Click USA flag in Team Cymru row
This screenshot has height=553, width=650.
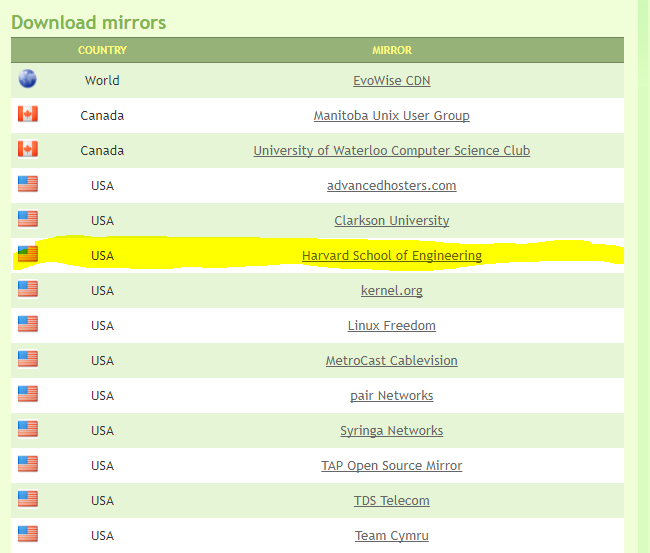(x=28, y=534)
